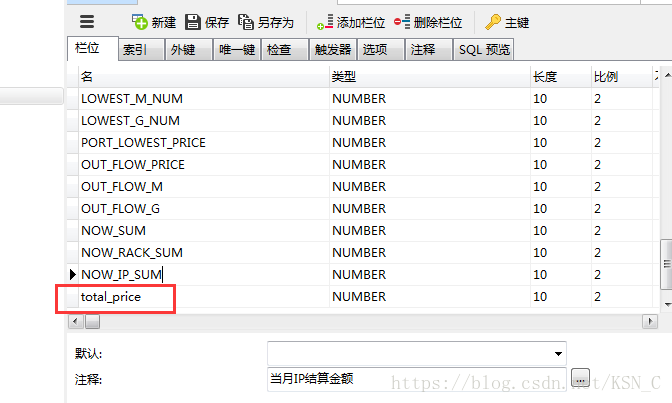Open the 默认 default value dropdown
Screen dimensions: 672x403
point(558,354)
